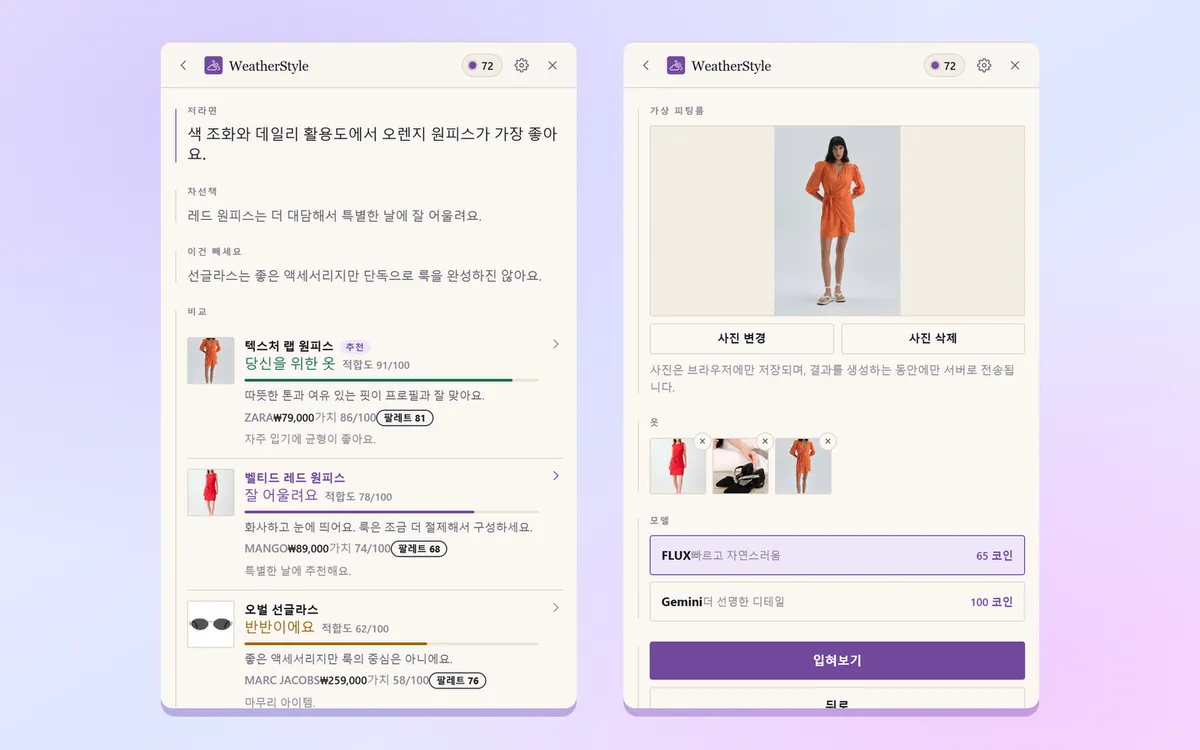
Task: Expand 벨티드 레드 원피스 comparison card
Action: tap(556, 476)
